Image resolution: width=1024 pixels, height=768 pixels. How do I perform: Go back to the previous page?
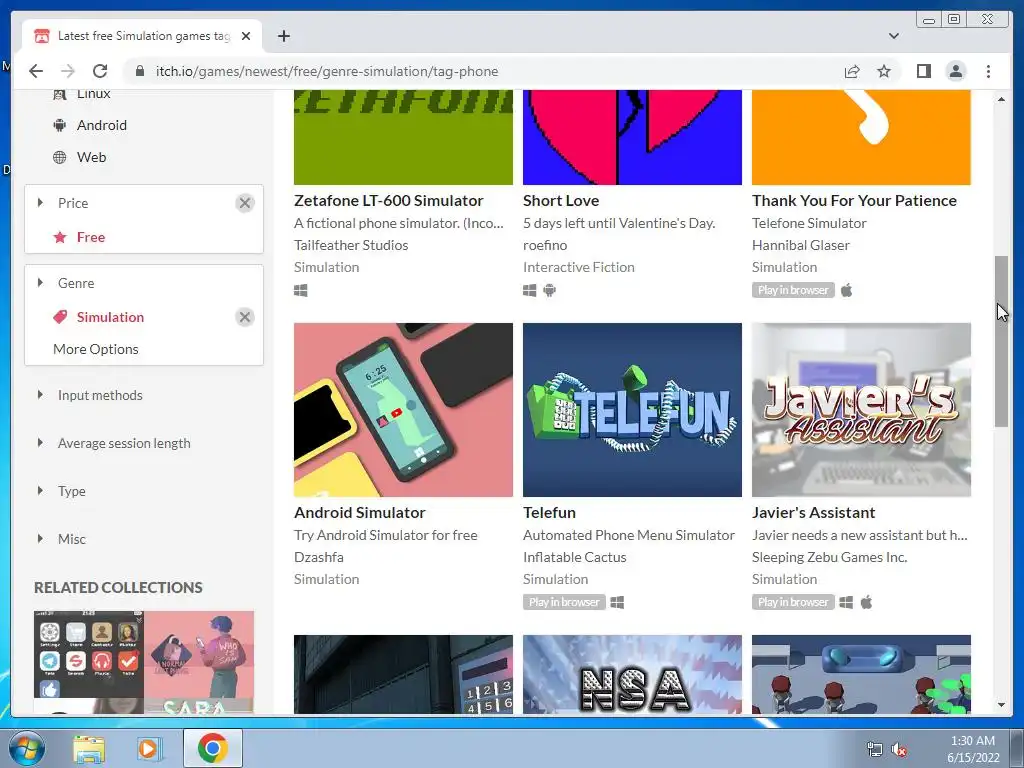tap(36, 71)
